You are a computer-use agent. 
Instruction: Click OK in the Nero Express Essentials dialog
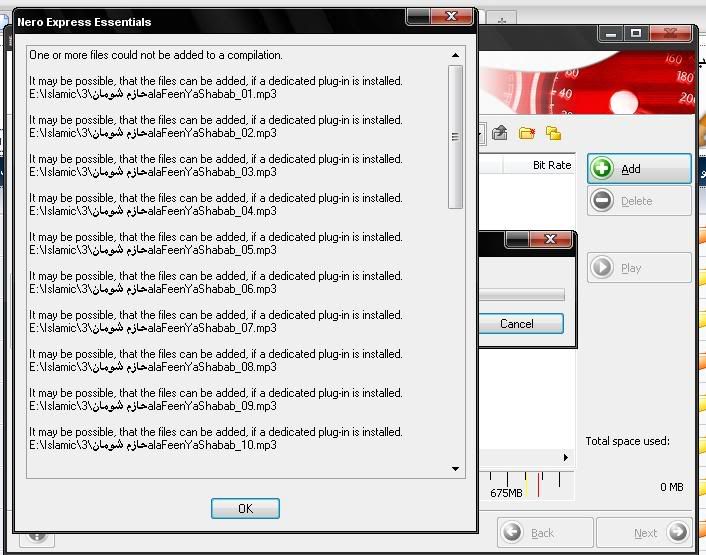(x=245, y=508)
